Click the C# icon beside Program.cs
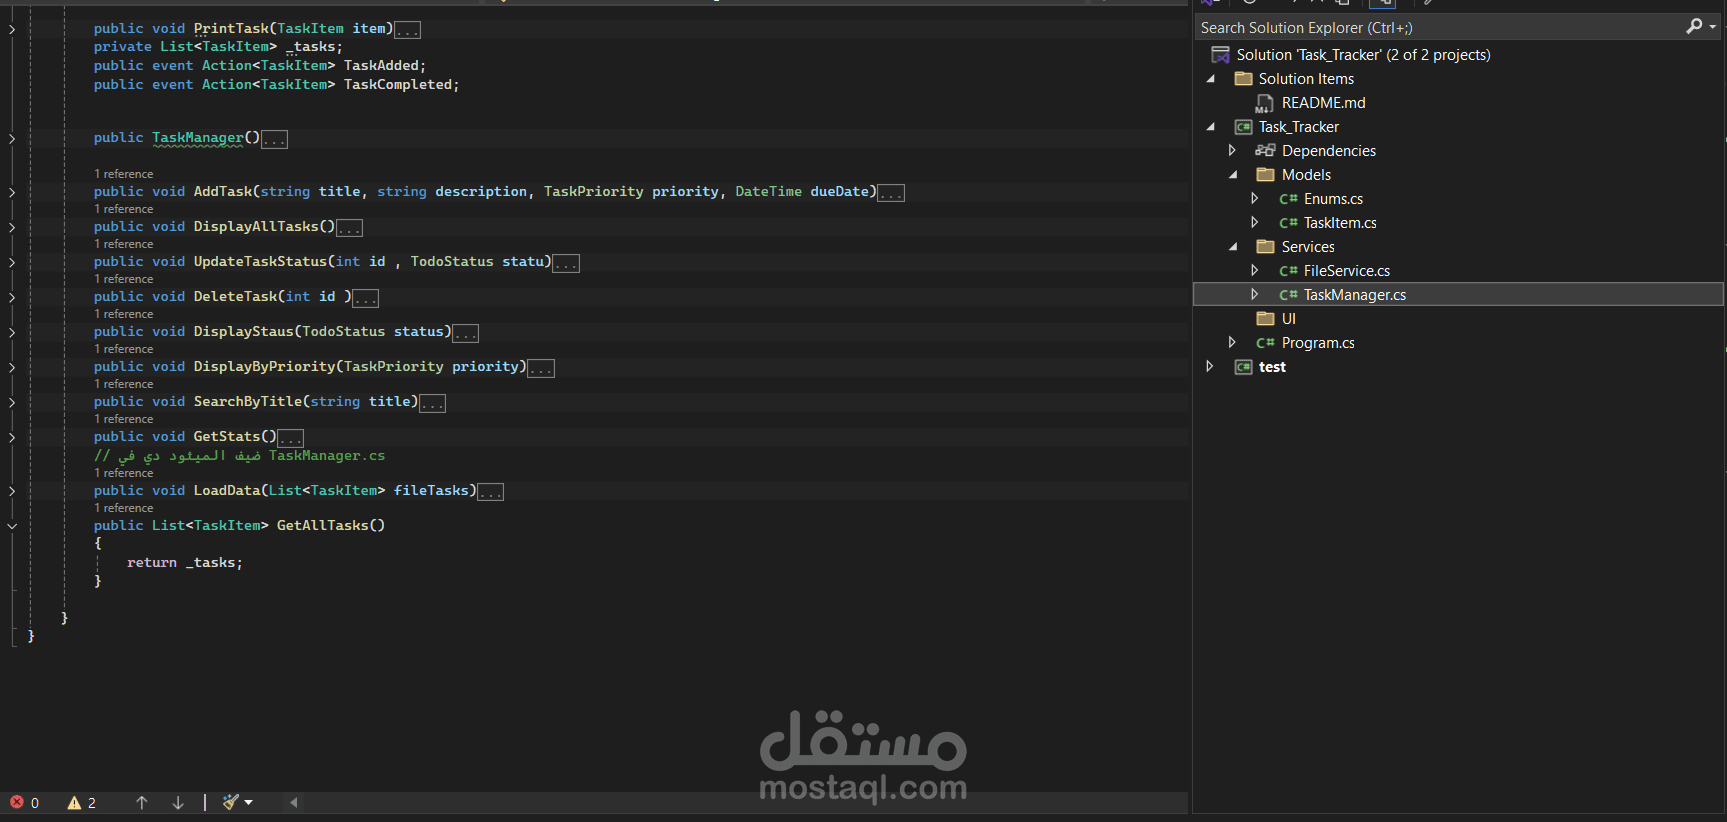 [1265, 343]
